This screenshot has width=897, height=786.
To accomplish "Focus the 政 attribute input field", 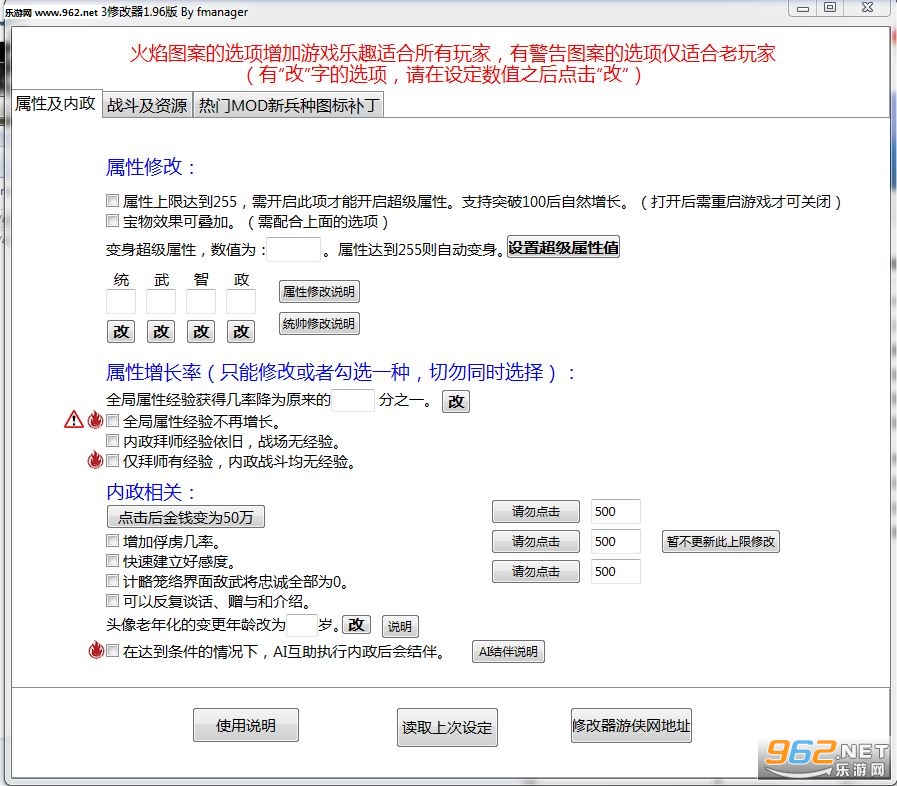I will (x=241, y=301).
